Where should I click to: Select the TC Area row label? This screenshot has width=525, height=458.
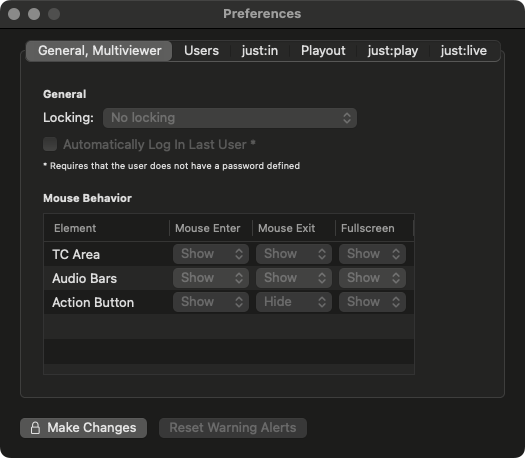coord(76,254)
